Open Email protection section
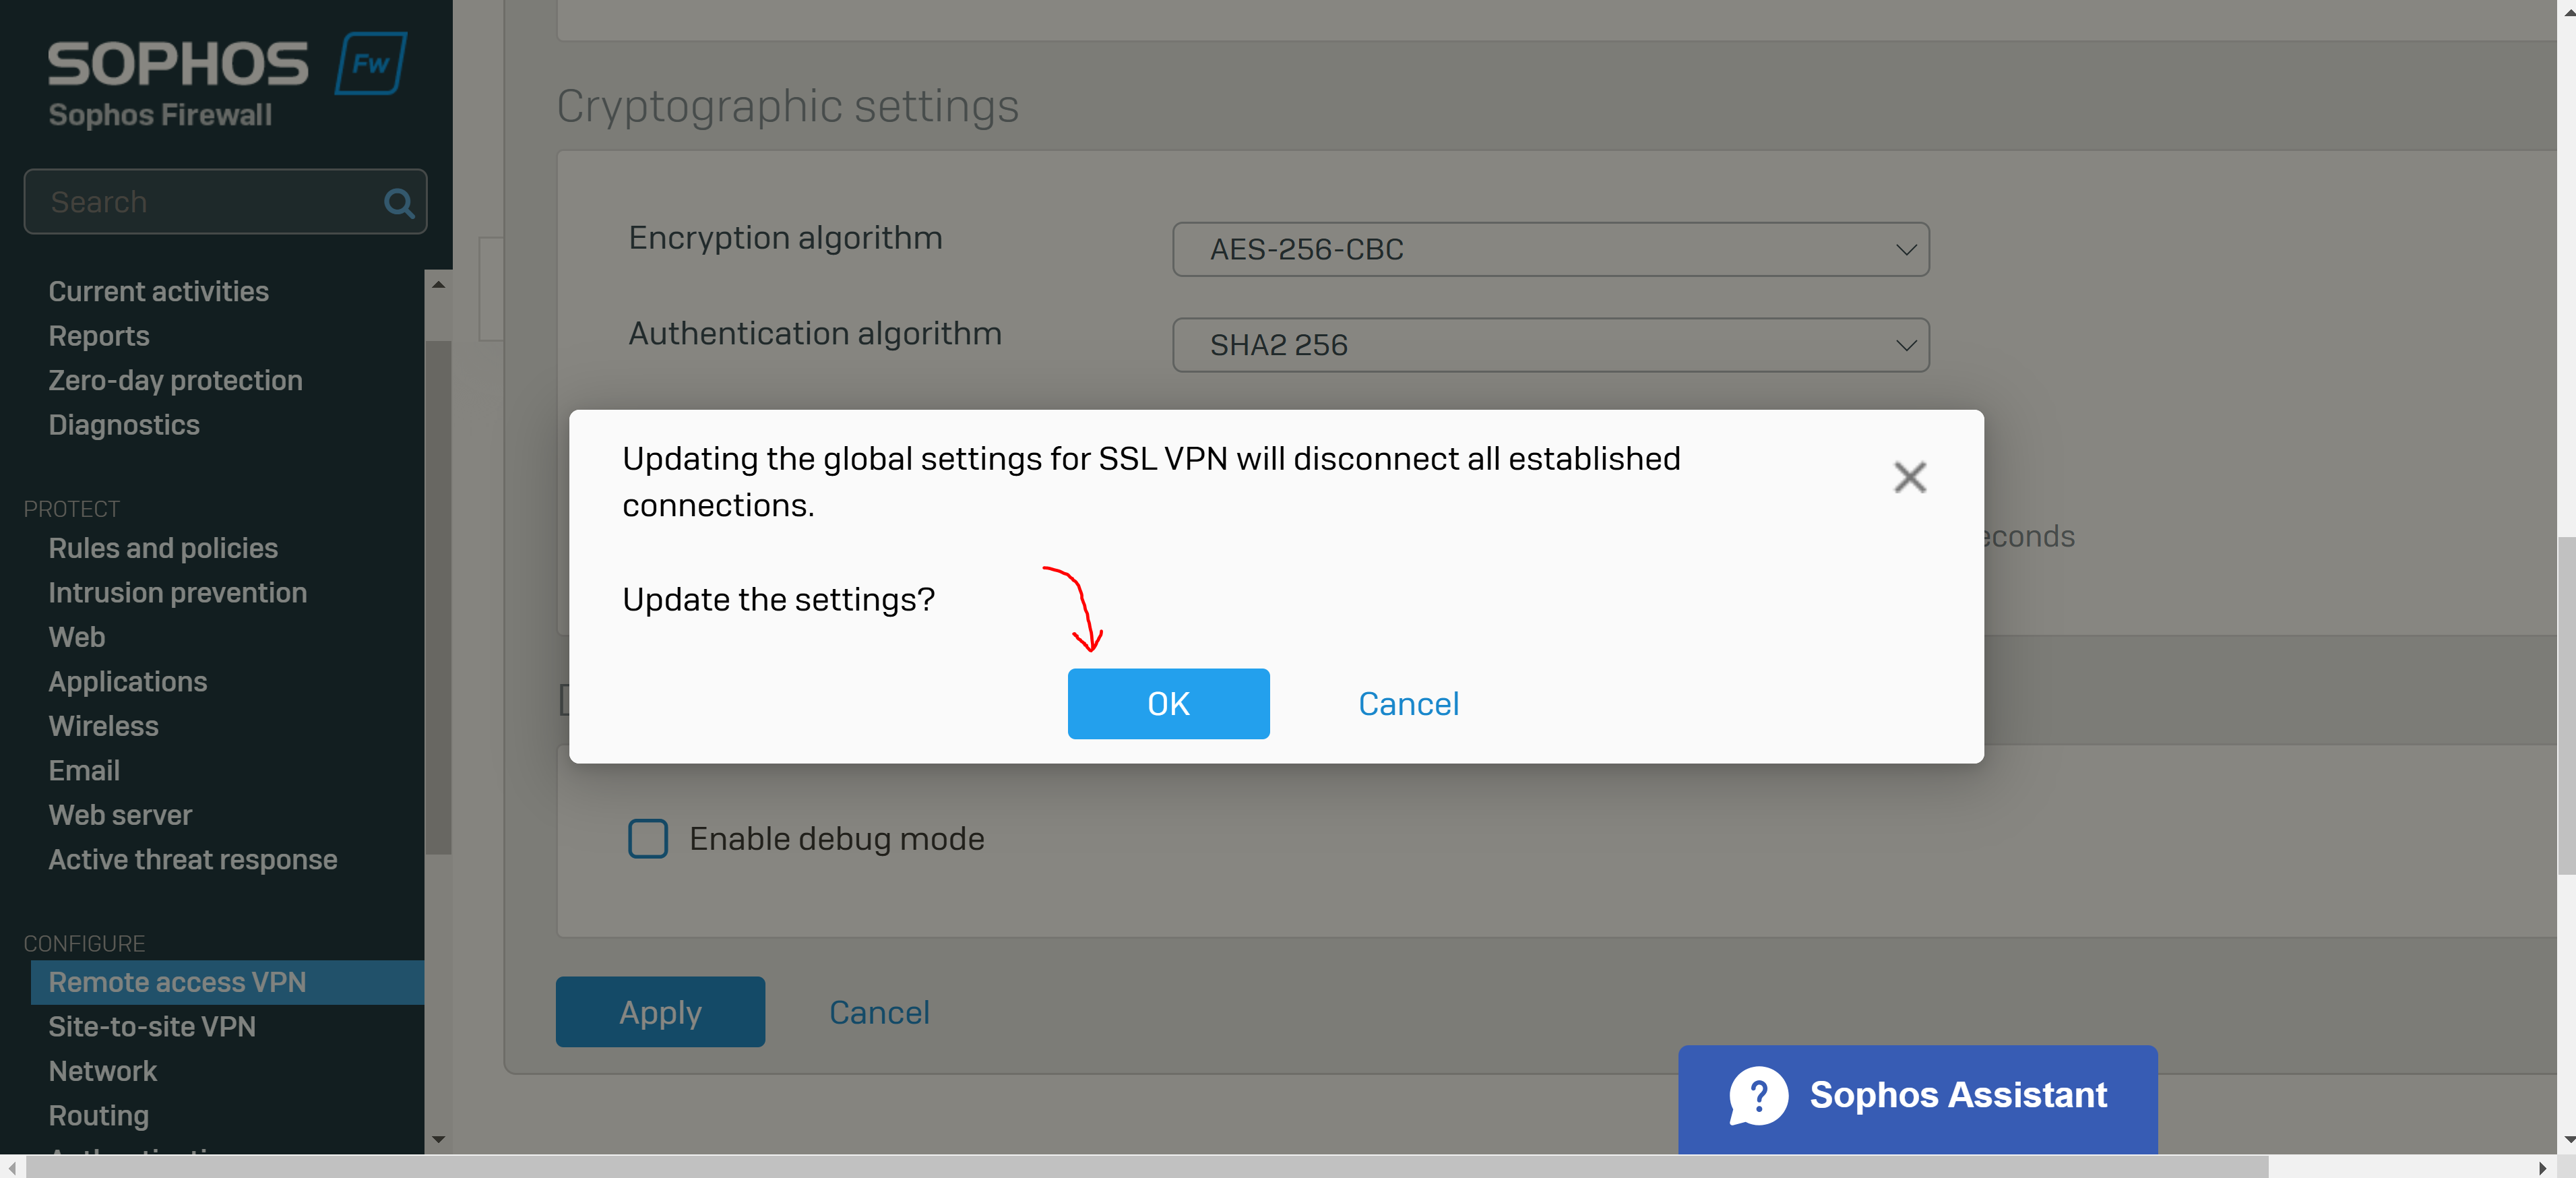The image size is (2576, 1178). pos(84,770)
